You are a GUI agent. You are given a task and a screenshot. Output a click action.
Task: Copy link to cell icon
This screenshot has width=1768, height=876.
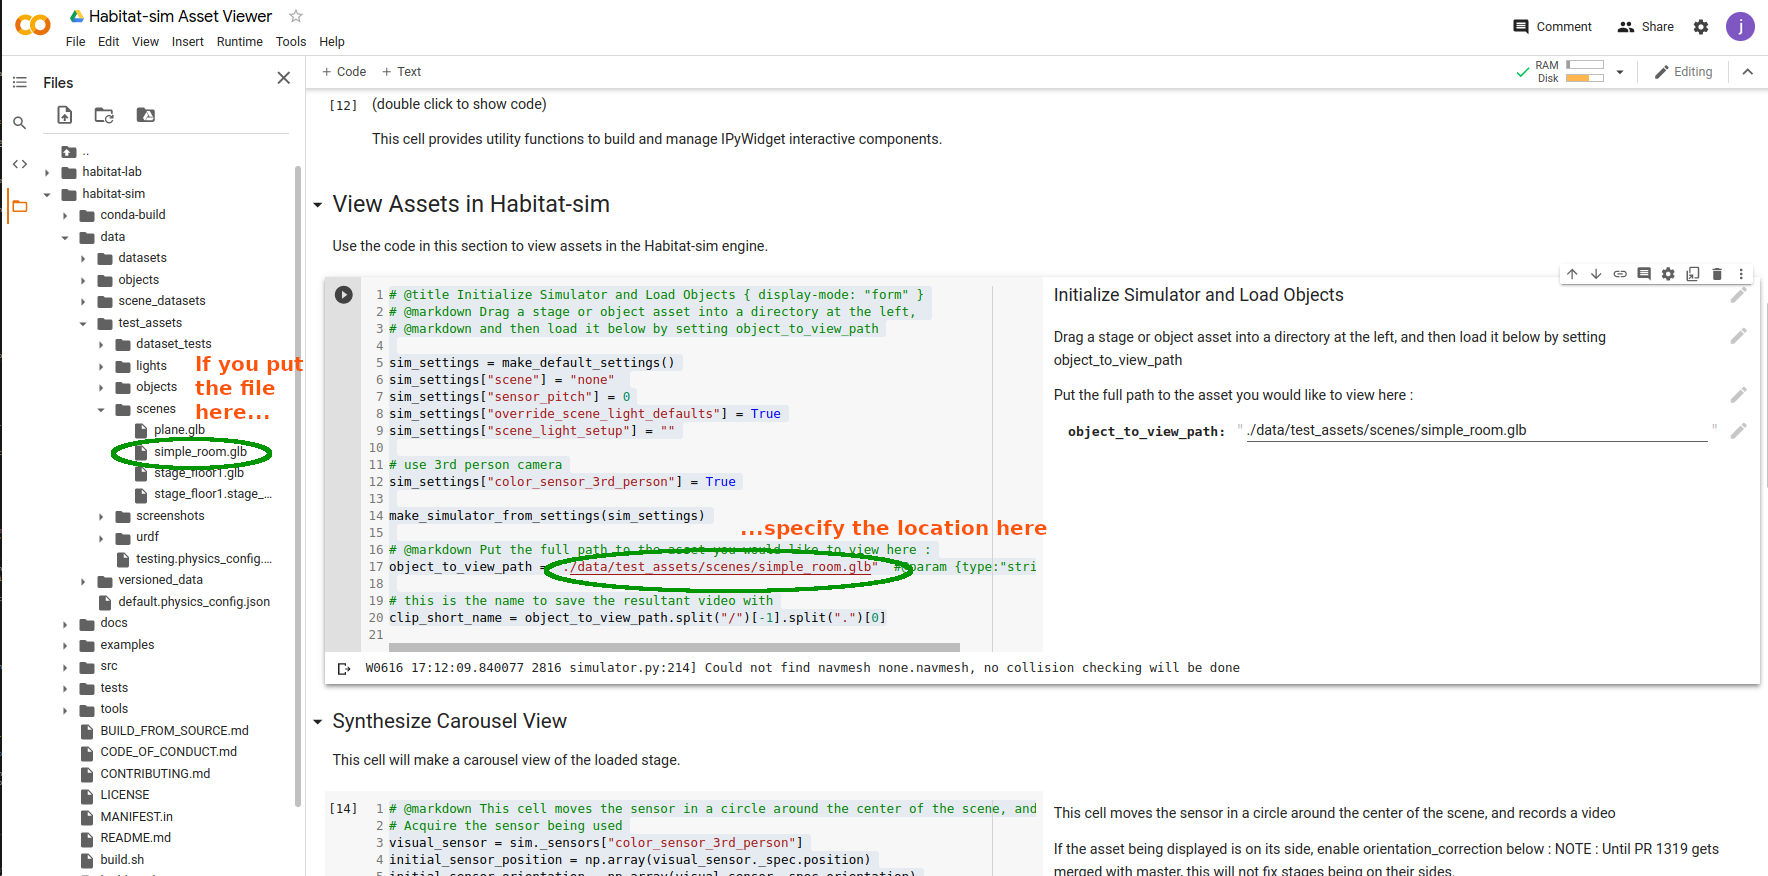[1620, 274]
